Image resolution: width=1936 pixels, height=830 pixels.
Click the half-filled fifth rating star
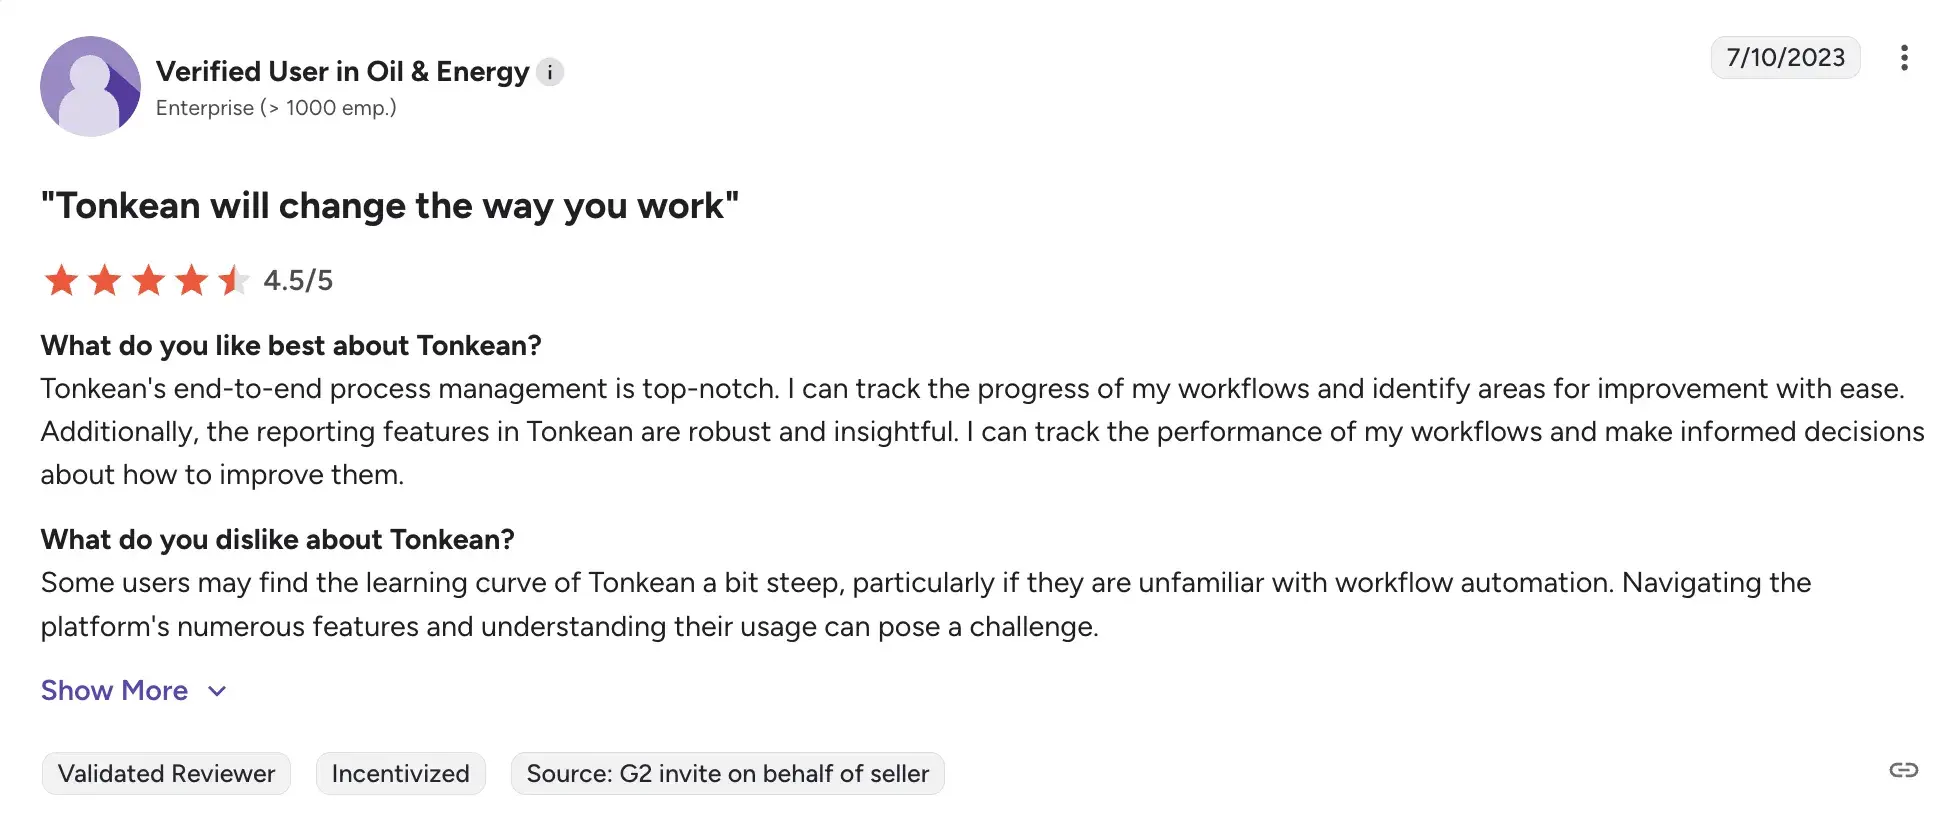pyautogui.click(x=233, y=281)
